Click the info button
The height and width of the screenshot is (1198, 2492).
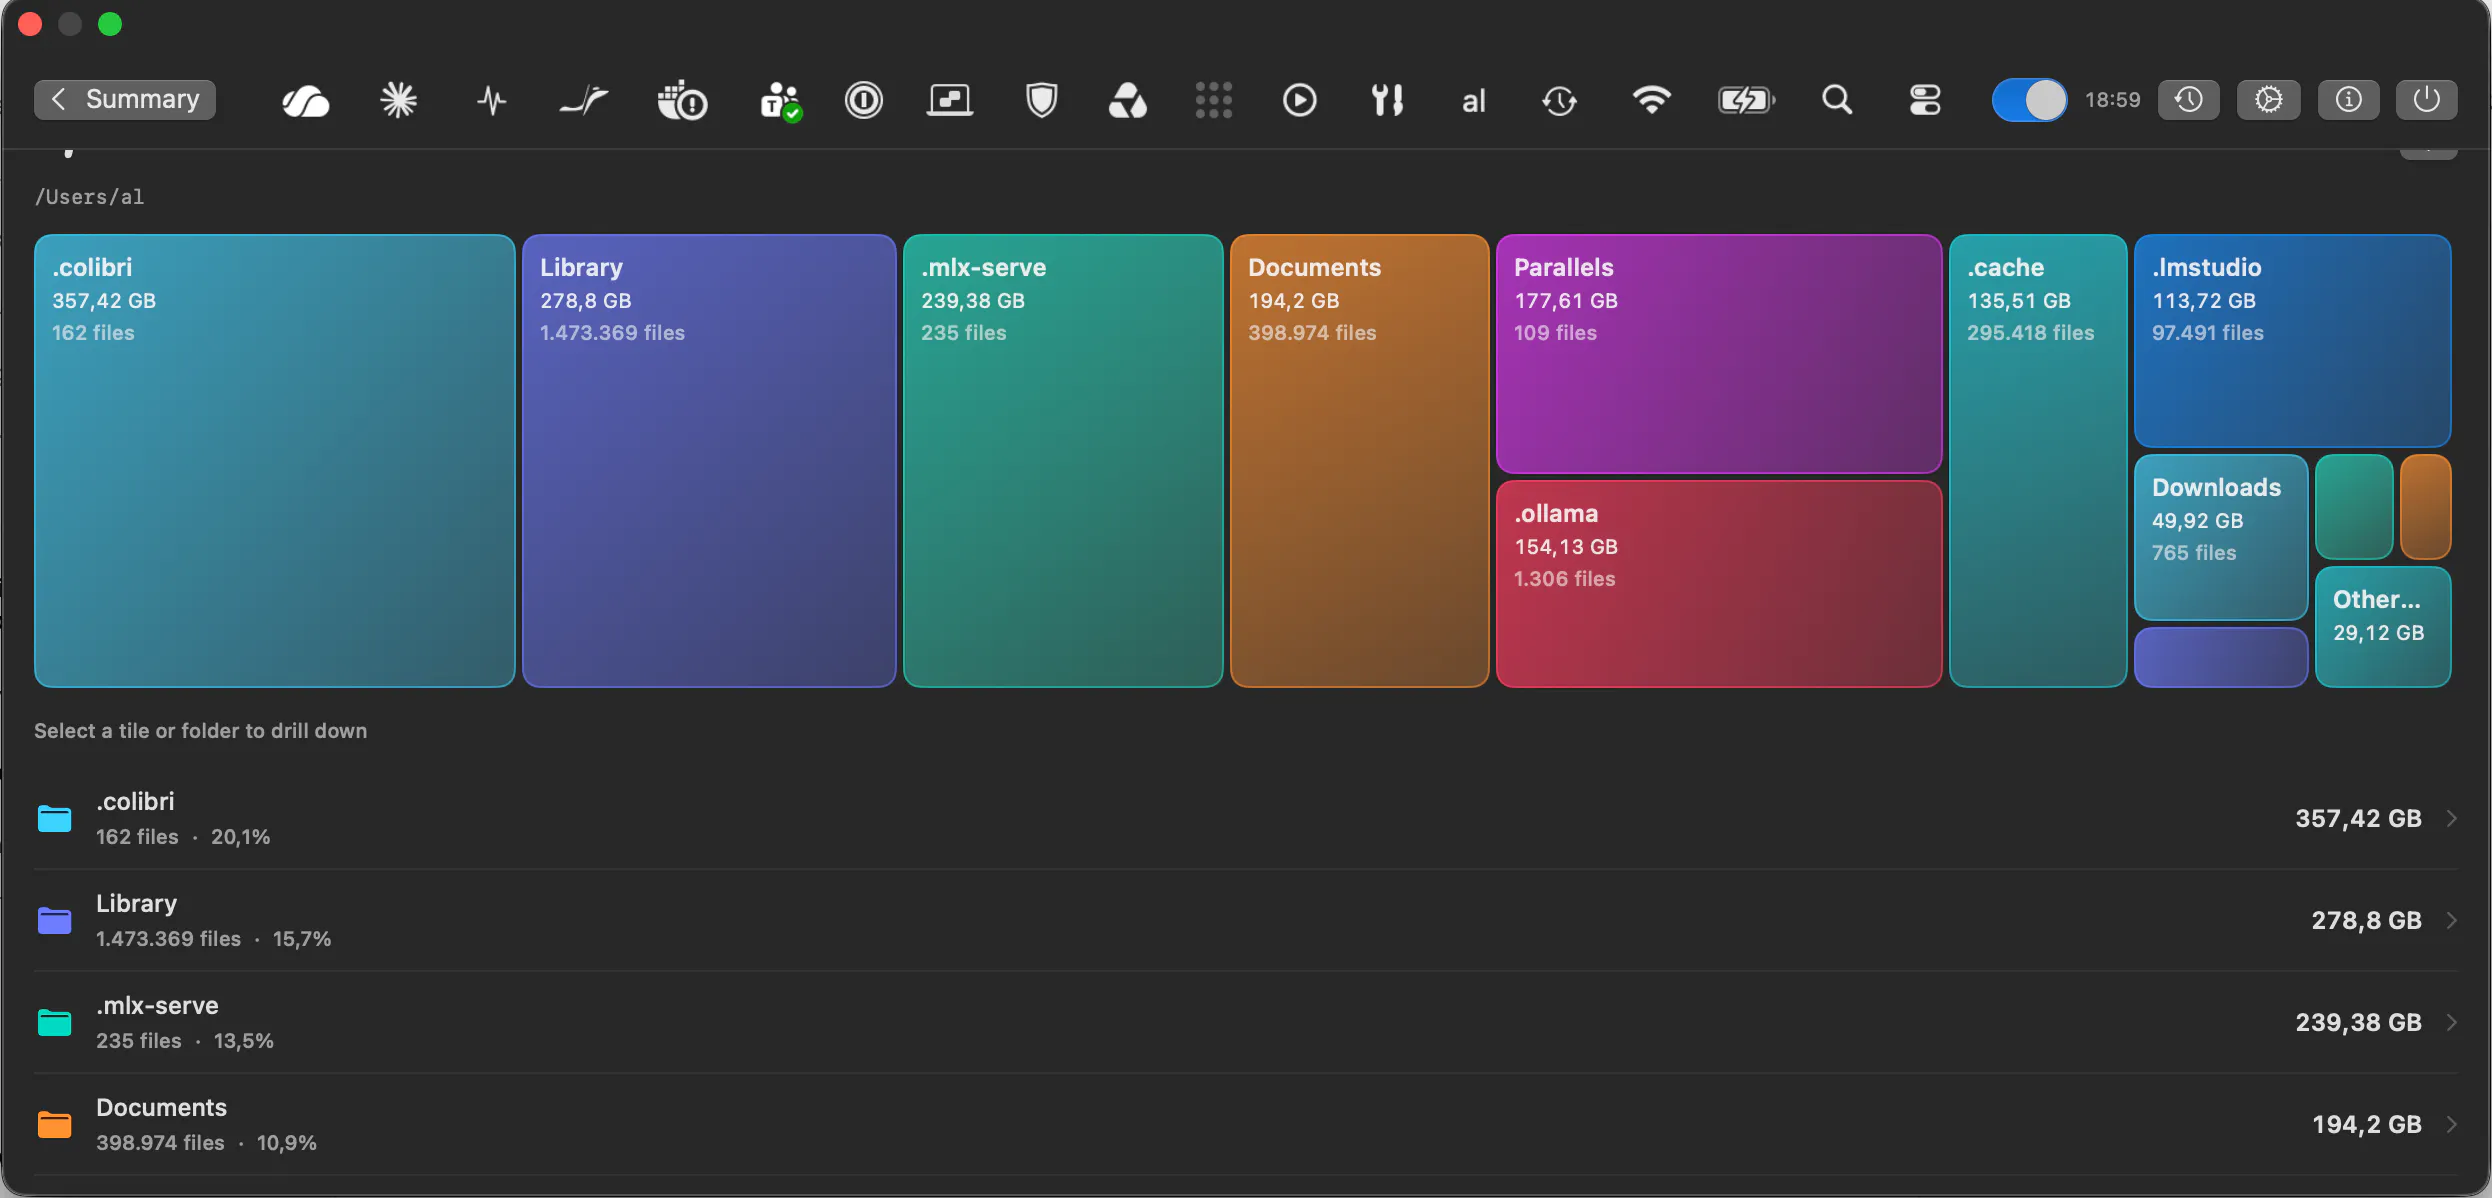2348,100
